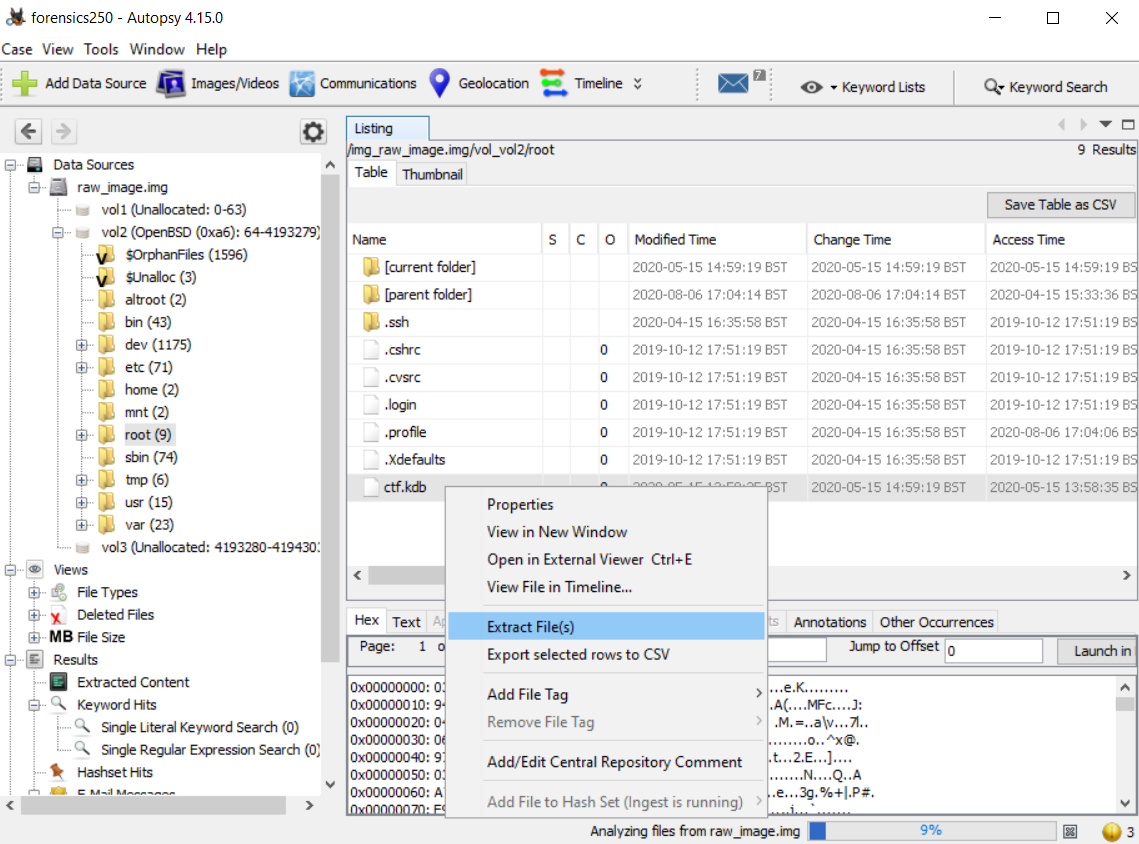This screenshot has height=844, width=1139.
Task: Open the Communications visualization icon
Action: (302, 84)
